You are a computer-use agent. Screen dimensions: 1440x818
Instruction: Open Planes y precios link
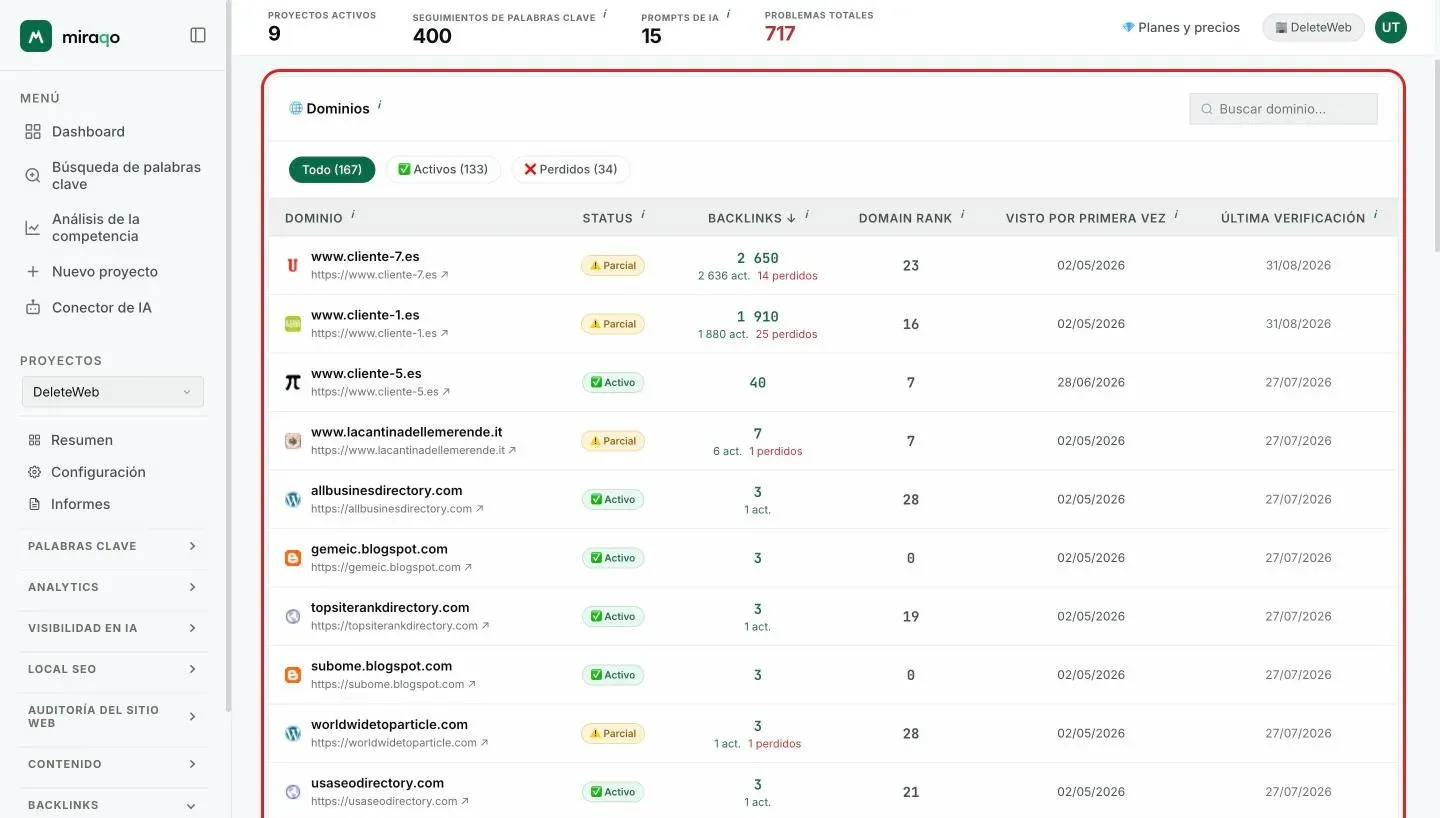coord(1181,27)
